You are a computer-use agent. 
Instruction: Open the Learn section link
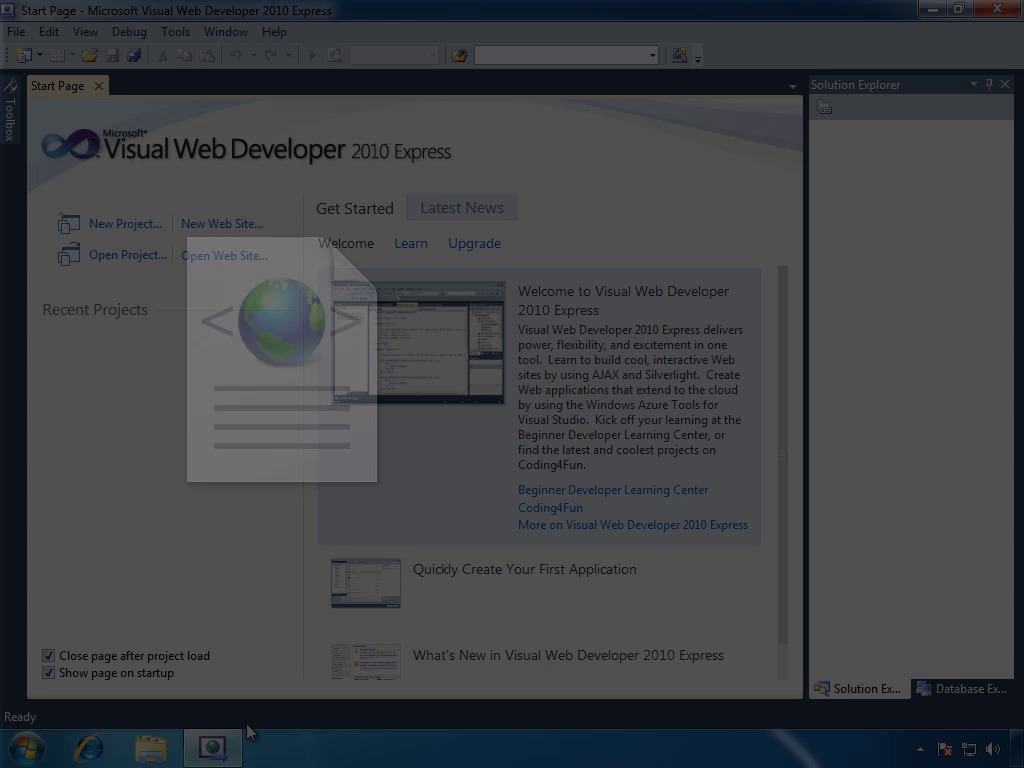[x=411, y=244]
